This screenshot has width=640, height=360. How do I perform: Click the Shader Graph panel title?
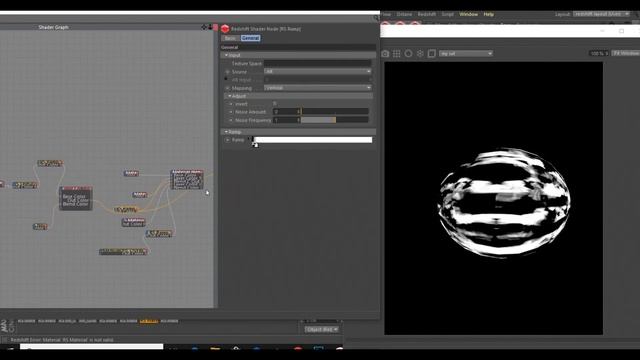click(x=53, y=27)
